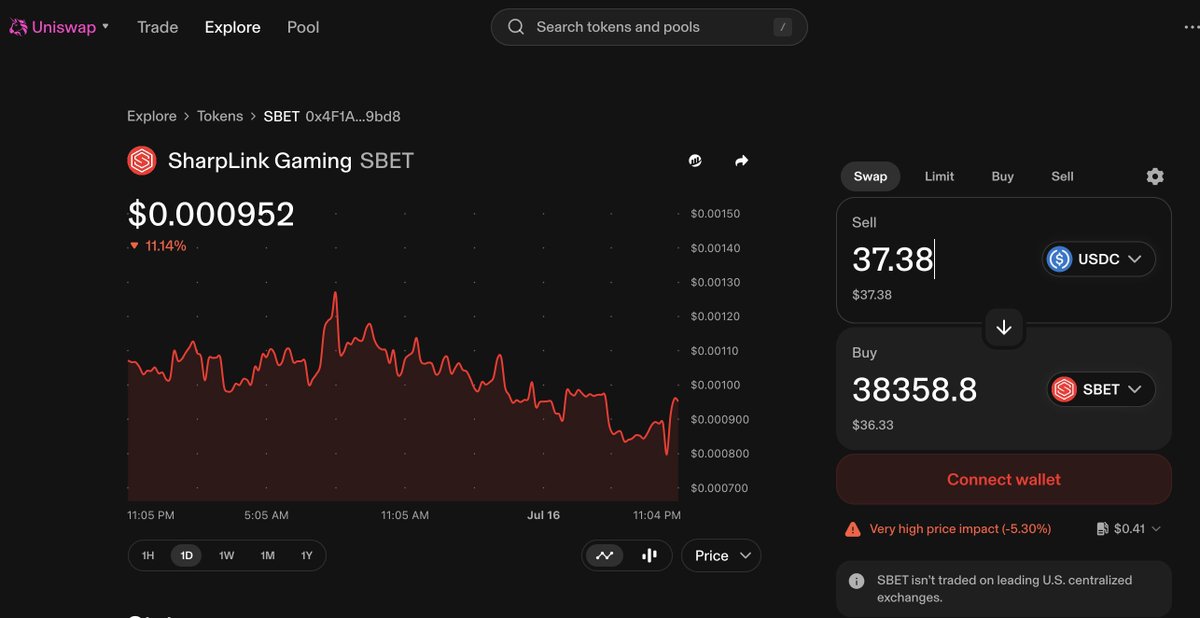Copy the 0x4F1A...9bd8 contract address

click(353, 116)
